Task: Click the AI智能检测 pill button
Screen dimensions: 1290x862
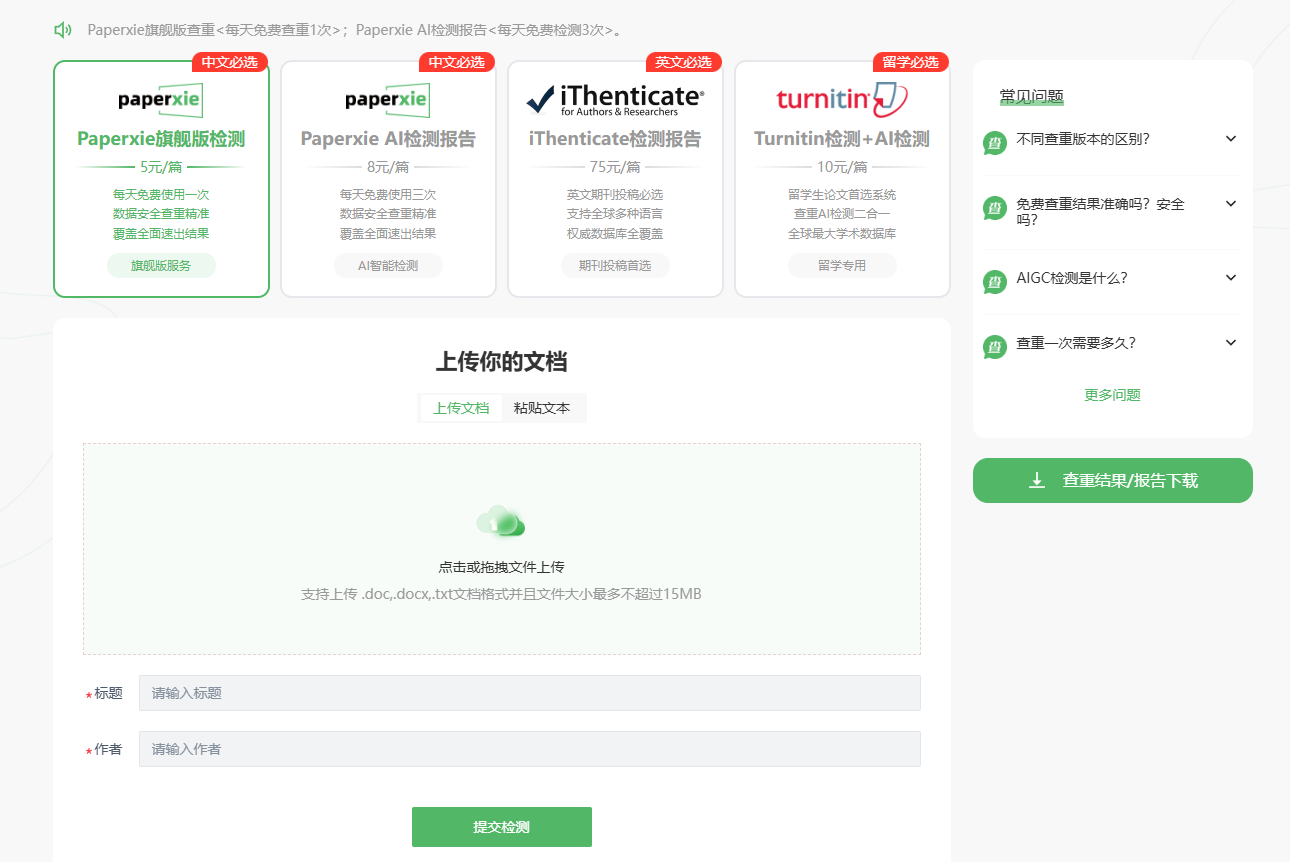Action: (388, 266)
